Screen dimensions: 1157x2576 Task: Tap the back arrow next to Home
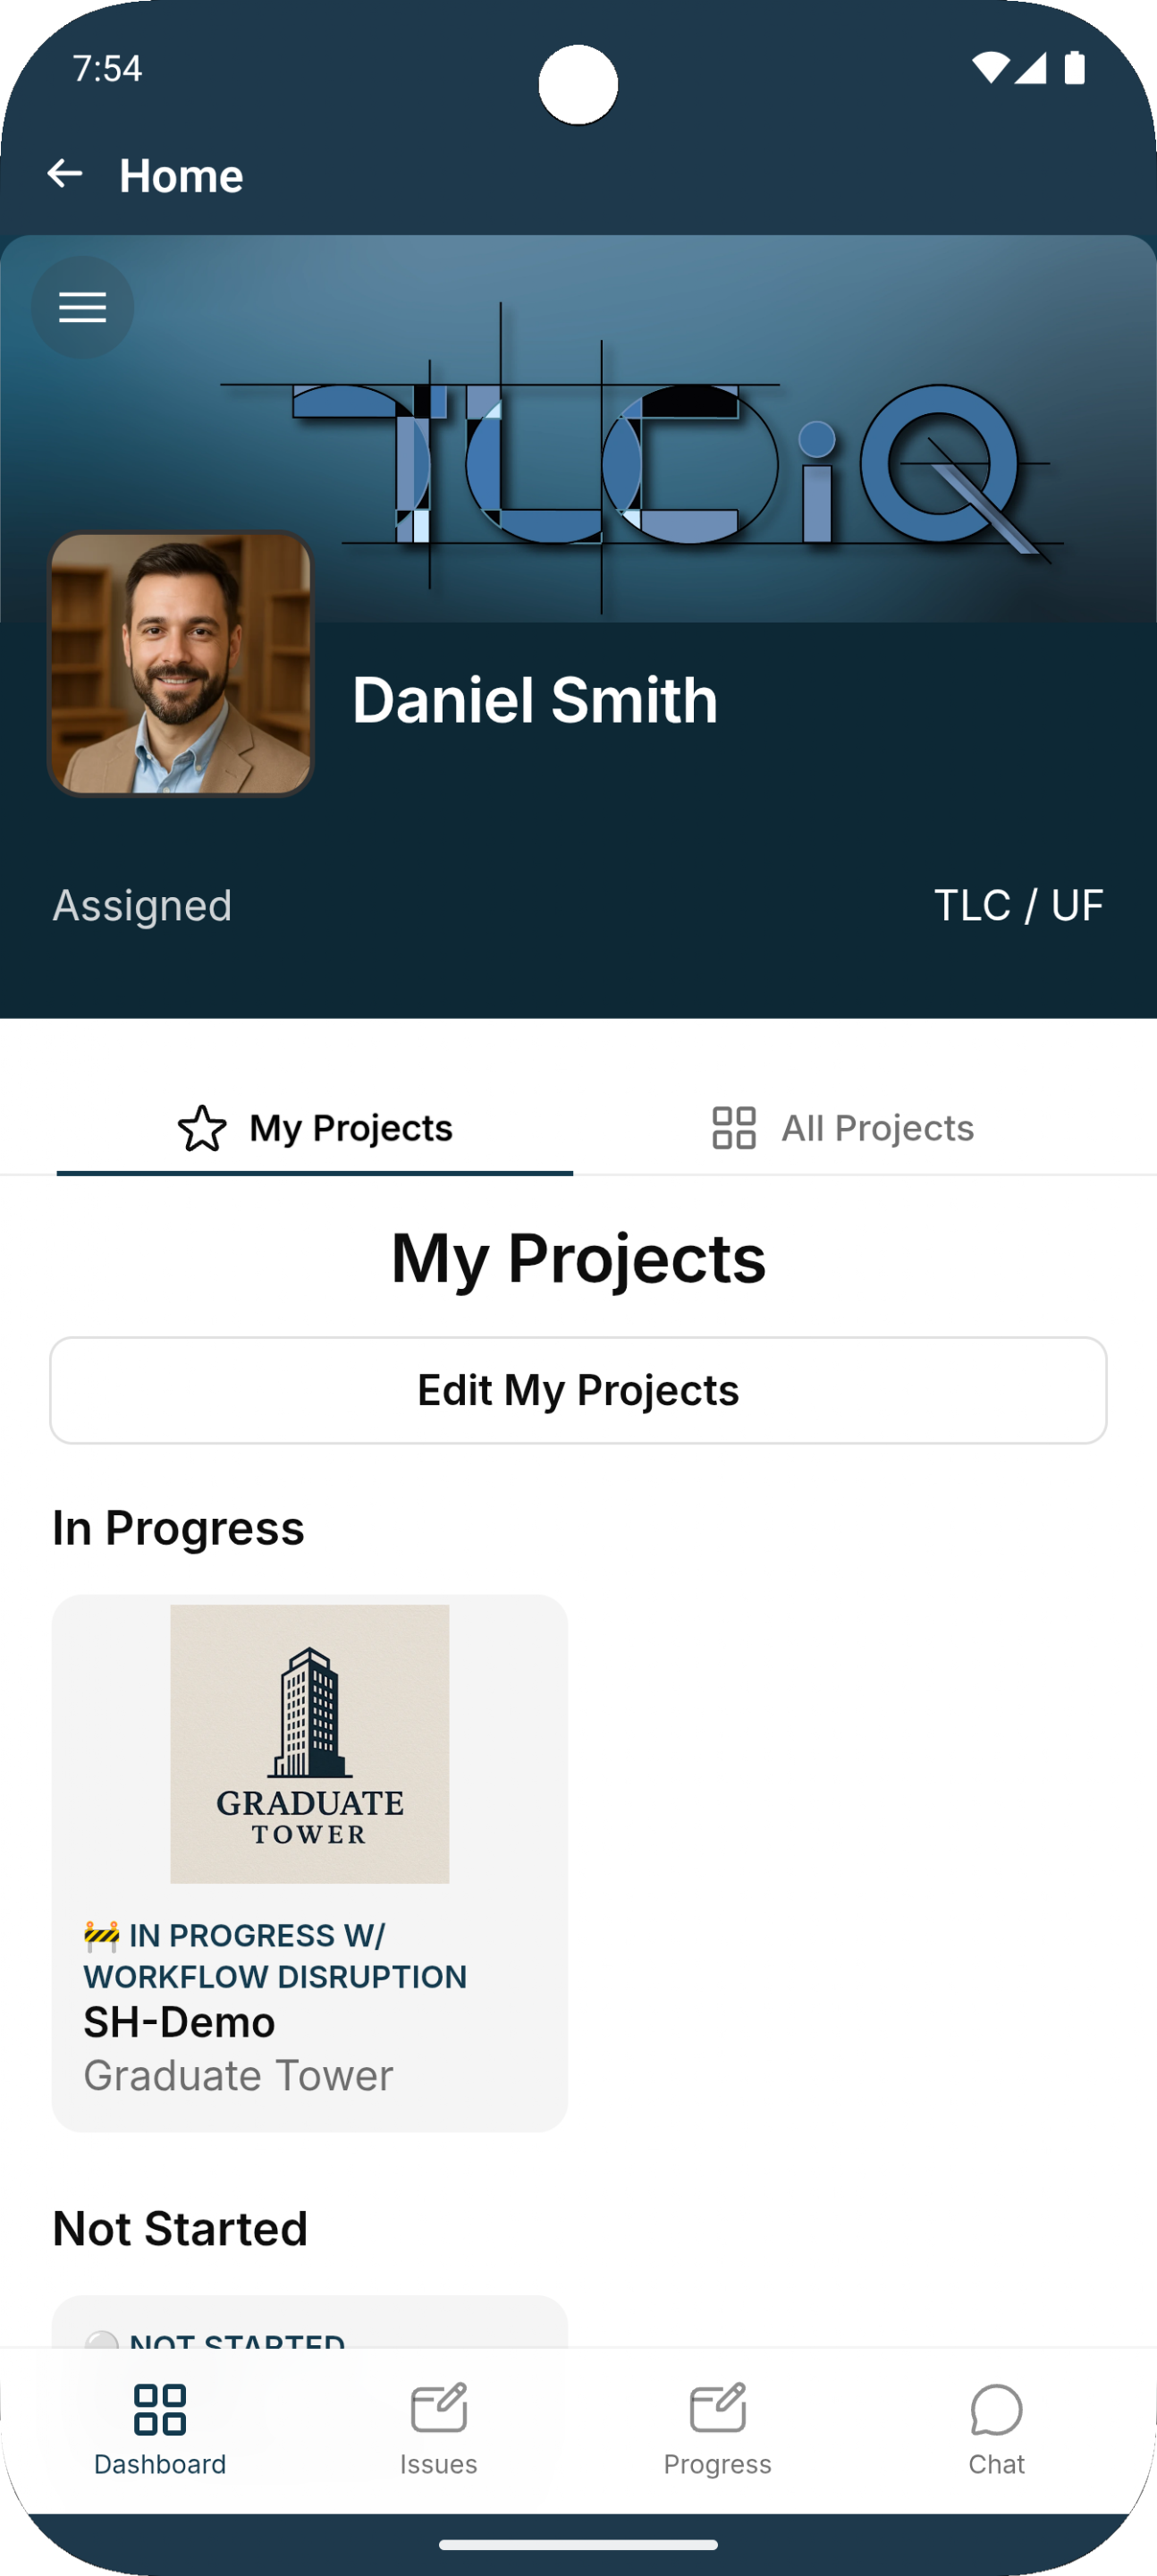(x=65, y=174)
